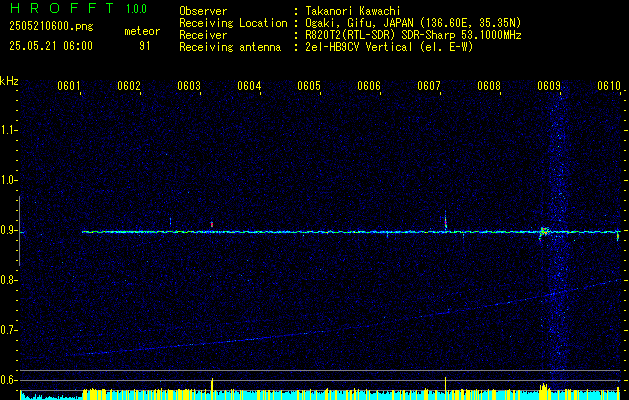Screen dimensions: 629x400
Task: Click the vertical noise band near 0609
Action: 558,237
